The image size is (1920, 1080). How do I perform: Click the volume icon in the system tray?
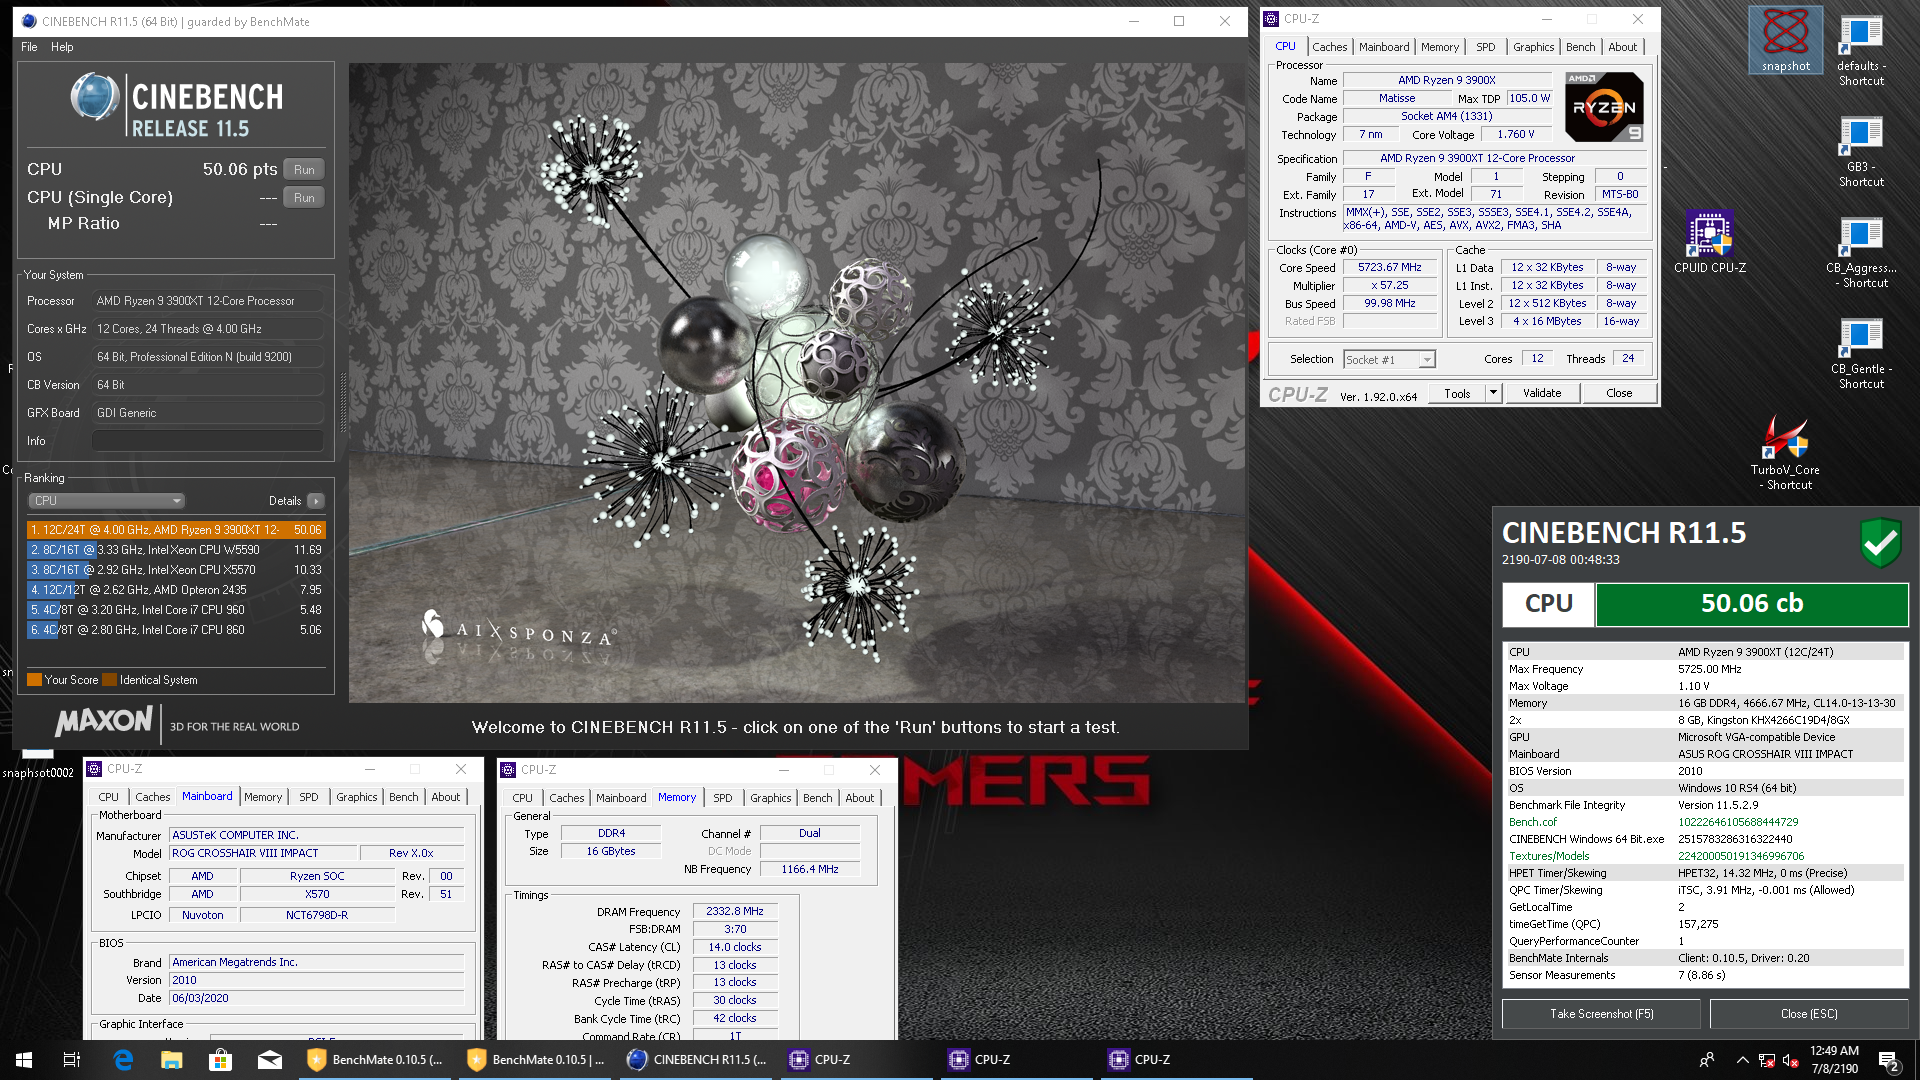click(1790, 1060)
